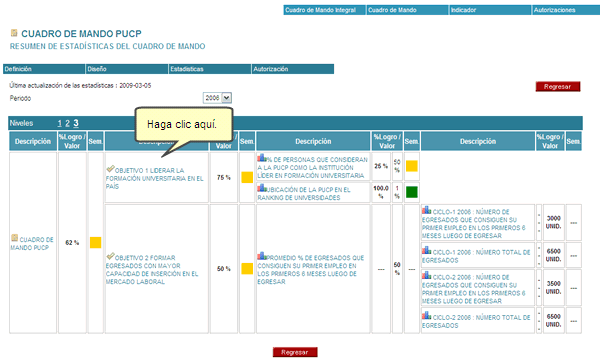Click chart icon for 'Promedio % de egresados'

point(262,256)
